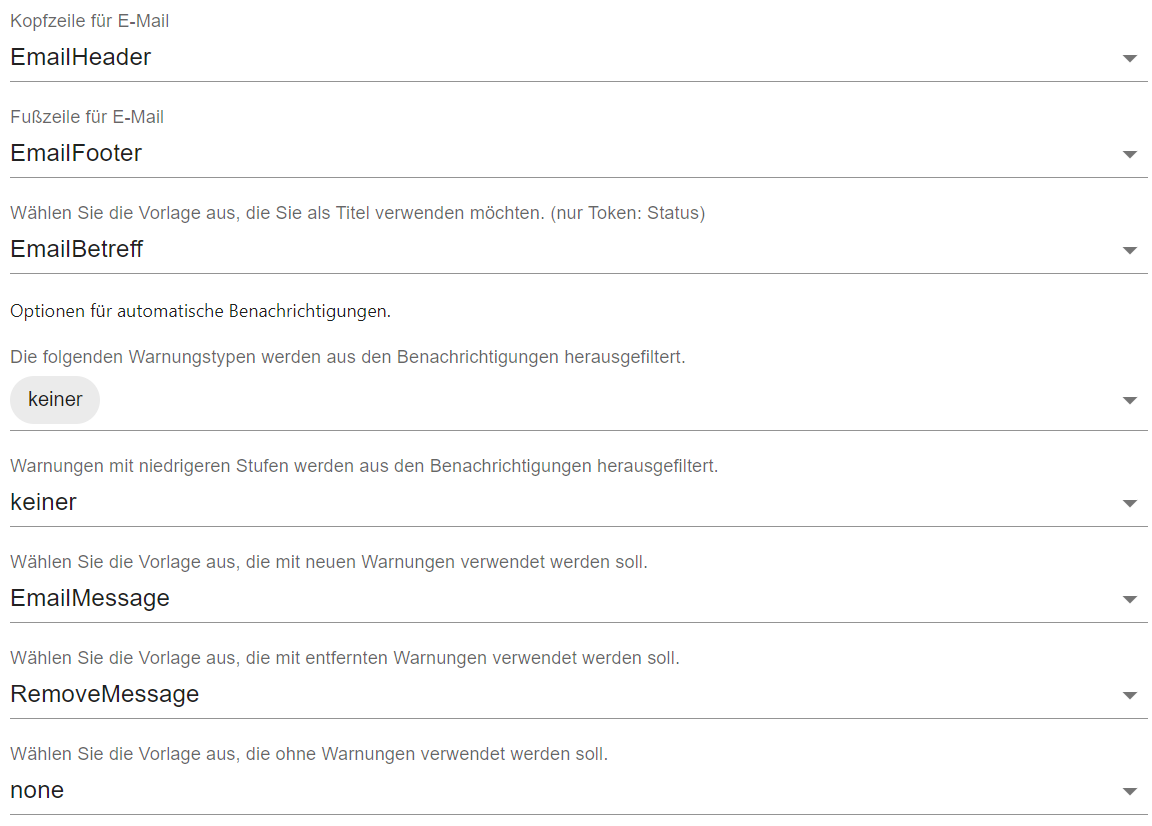Open the Kopfzeile für E-Mail dropdown arrow

click(1130, 58)
